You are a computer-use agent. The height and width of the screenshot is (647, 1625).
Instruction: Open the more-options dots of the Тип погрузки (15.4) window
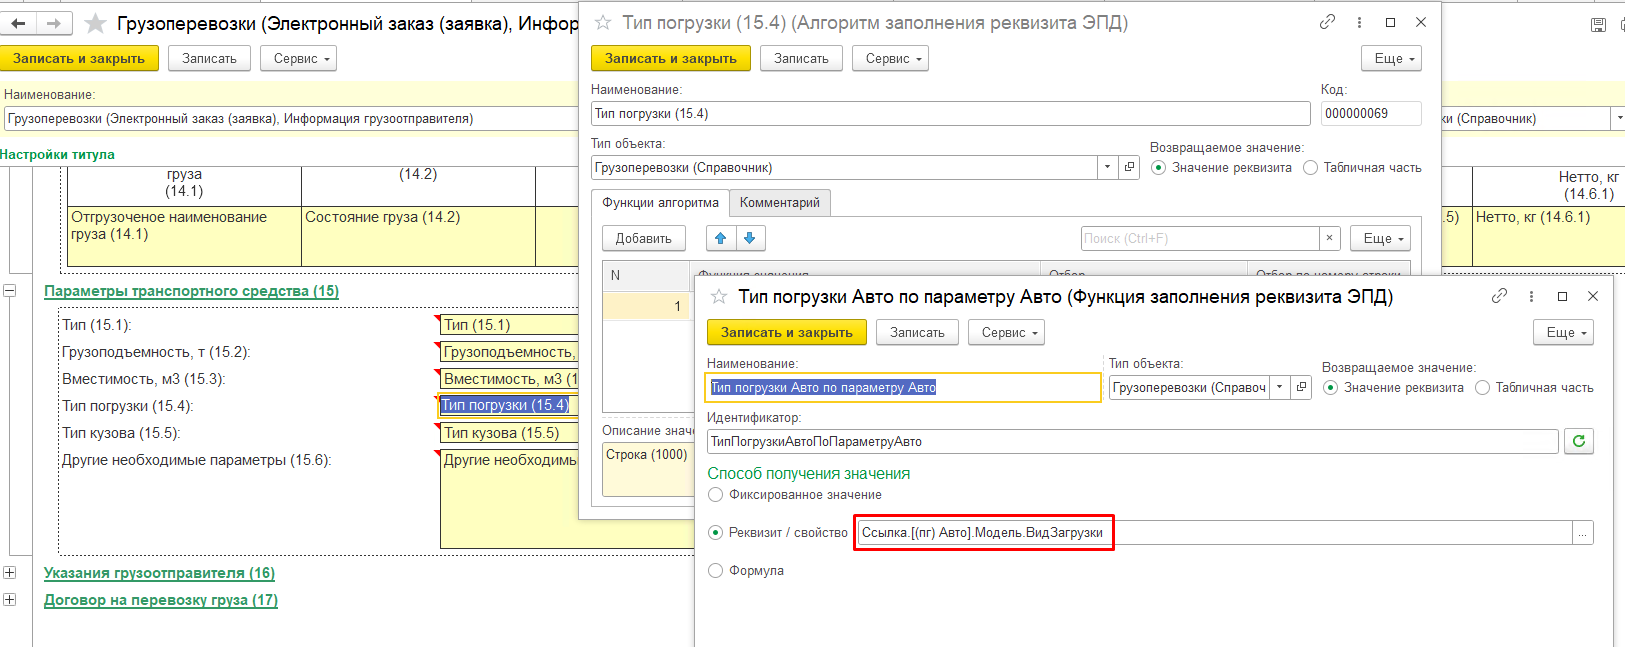pyautogui.click(x=1359, y=22)
